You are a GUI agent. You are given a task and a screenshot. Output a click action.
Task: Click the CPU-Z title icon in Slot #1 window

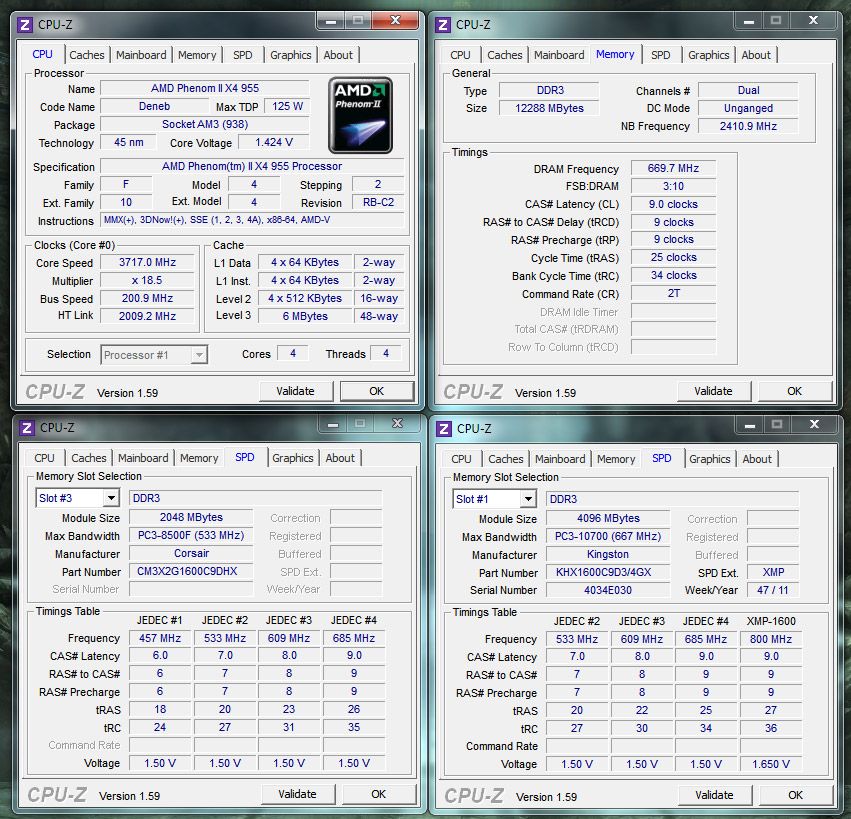444,429
